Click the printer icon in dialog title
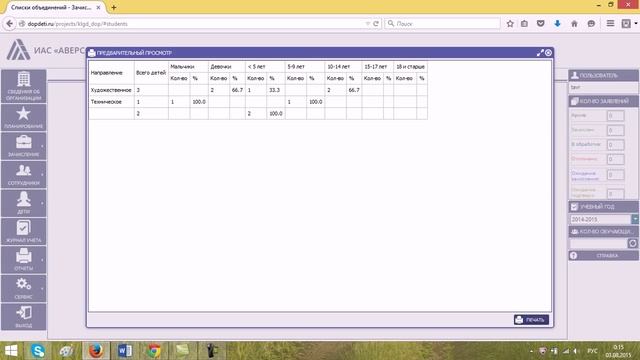Image resolution: width=640 pixels, height=360 pixels. [x=92, y=53]
